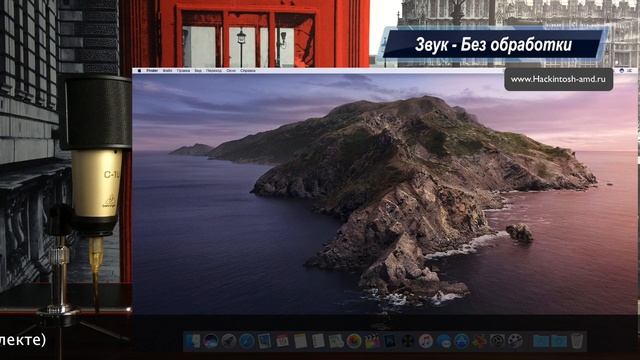Screen dimensions: 640x360
Task: Open the Файл menu
Action: 167,71
